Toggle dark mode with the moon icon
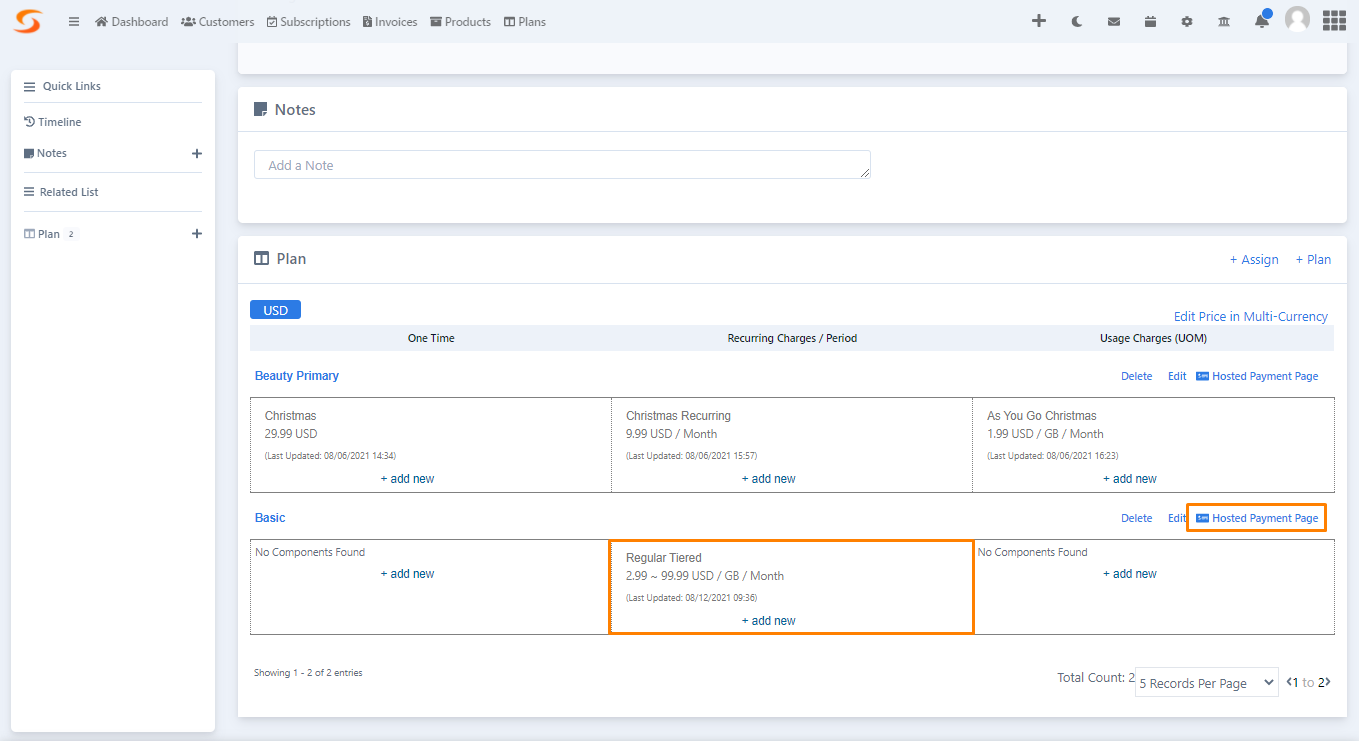Image resolution: width=1359 pixels, height=741 pixels. [1076, 20]
